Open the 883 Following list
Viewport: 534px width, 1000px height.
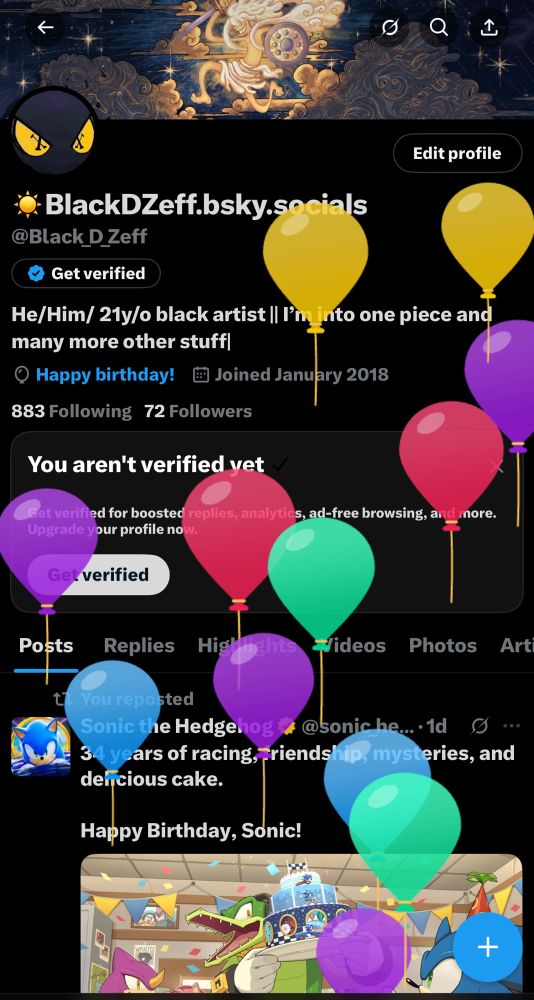(x=71, y=411)
